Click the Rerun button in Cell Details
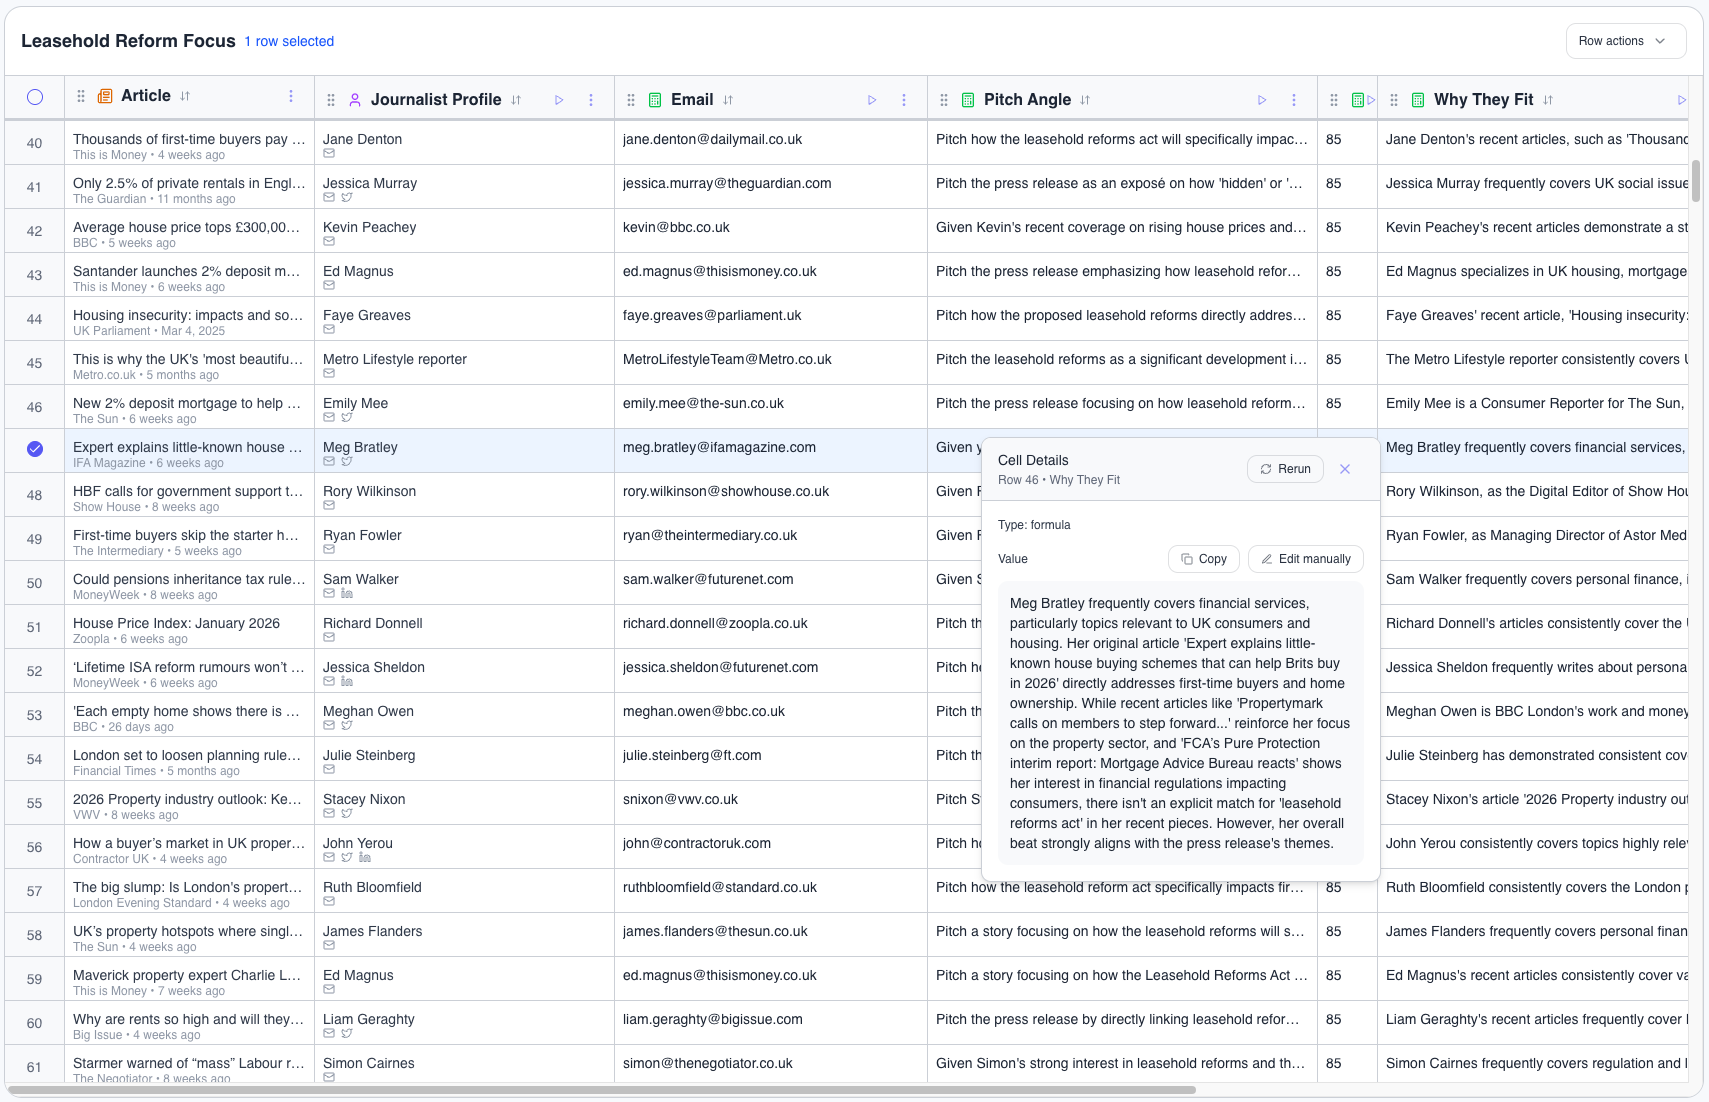Screen dimensions: 1709x1102 1285,469
